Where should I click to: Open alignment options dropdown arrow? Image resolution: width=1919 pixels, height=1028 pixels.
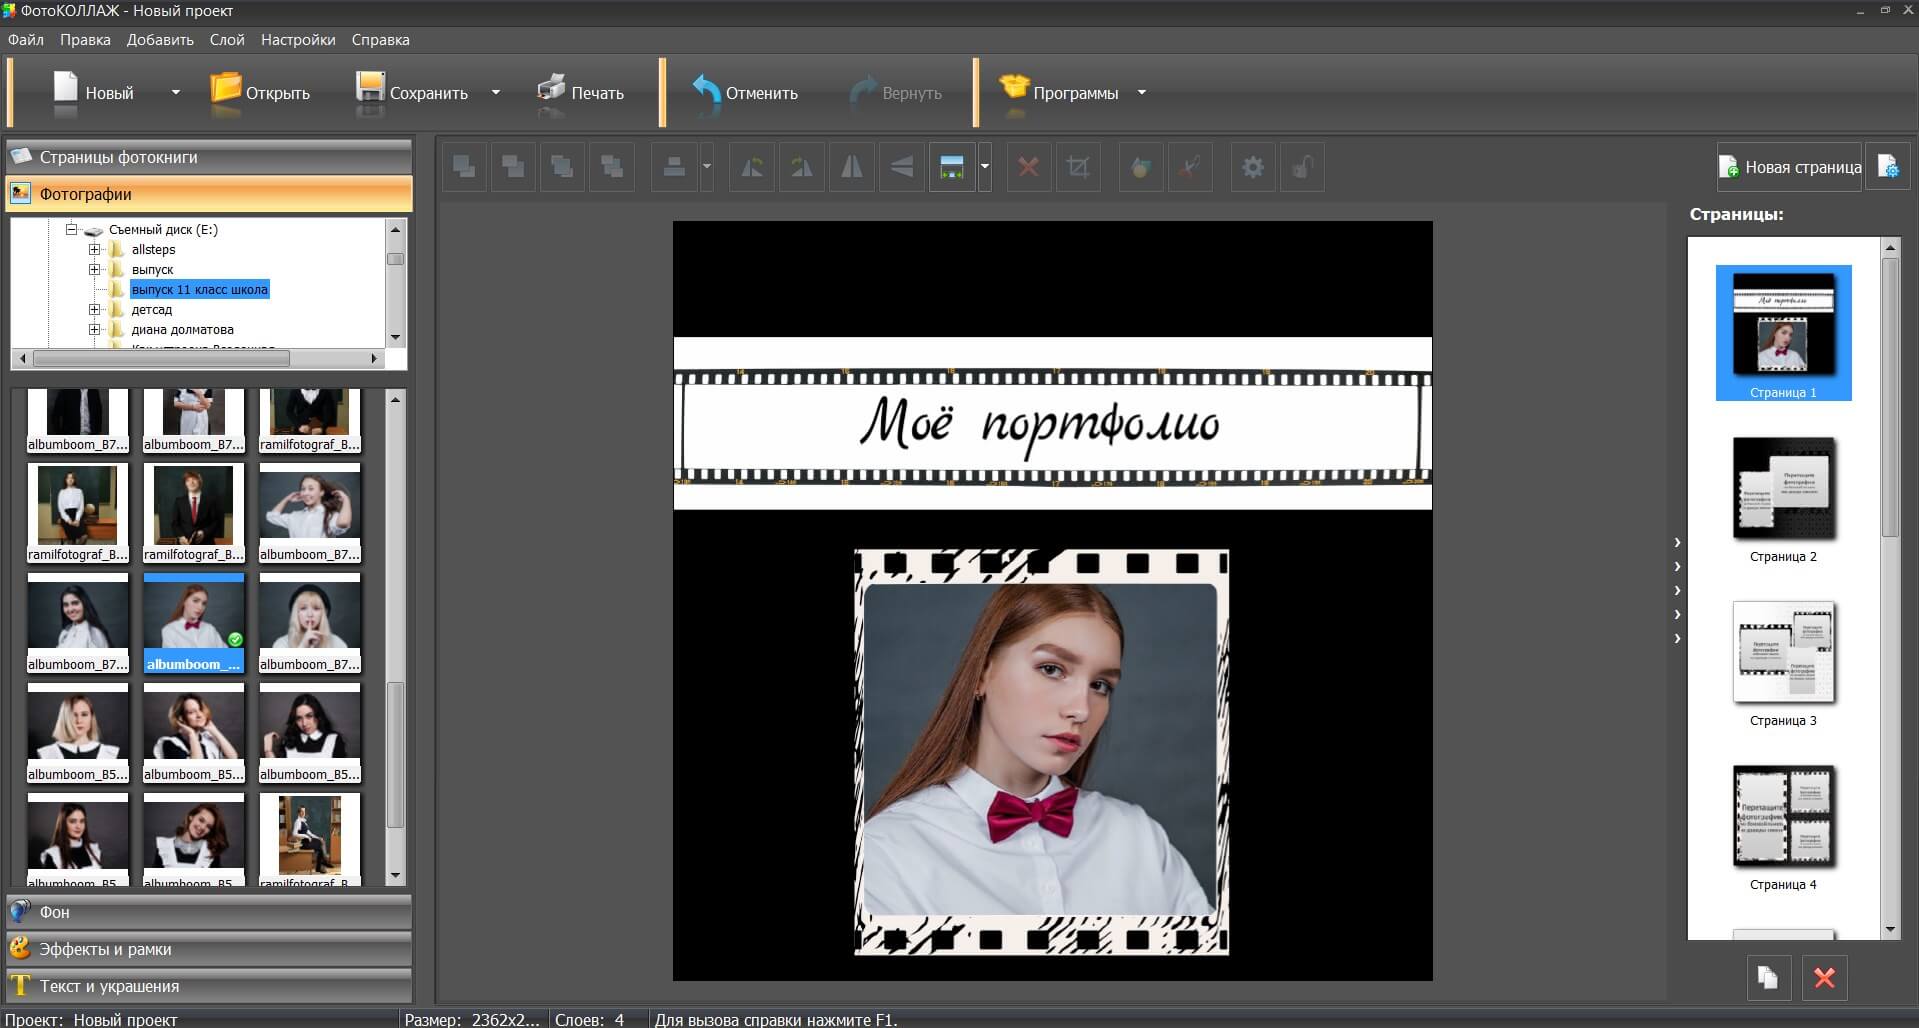(x=707, y=167)
